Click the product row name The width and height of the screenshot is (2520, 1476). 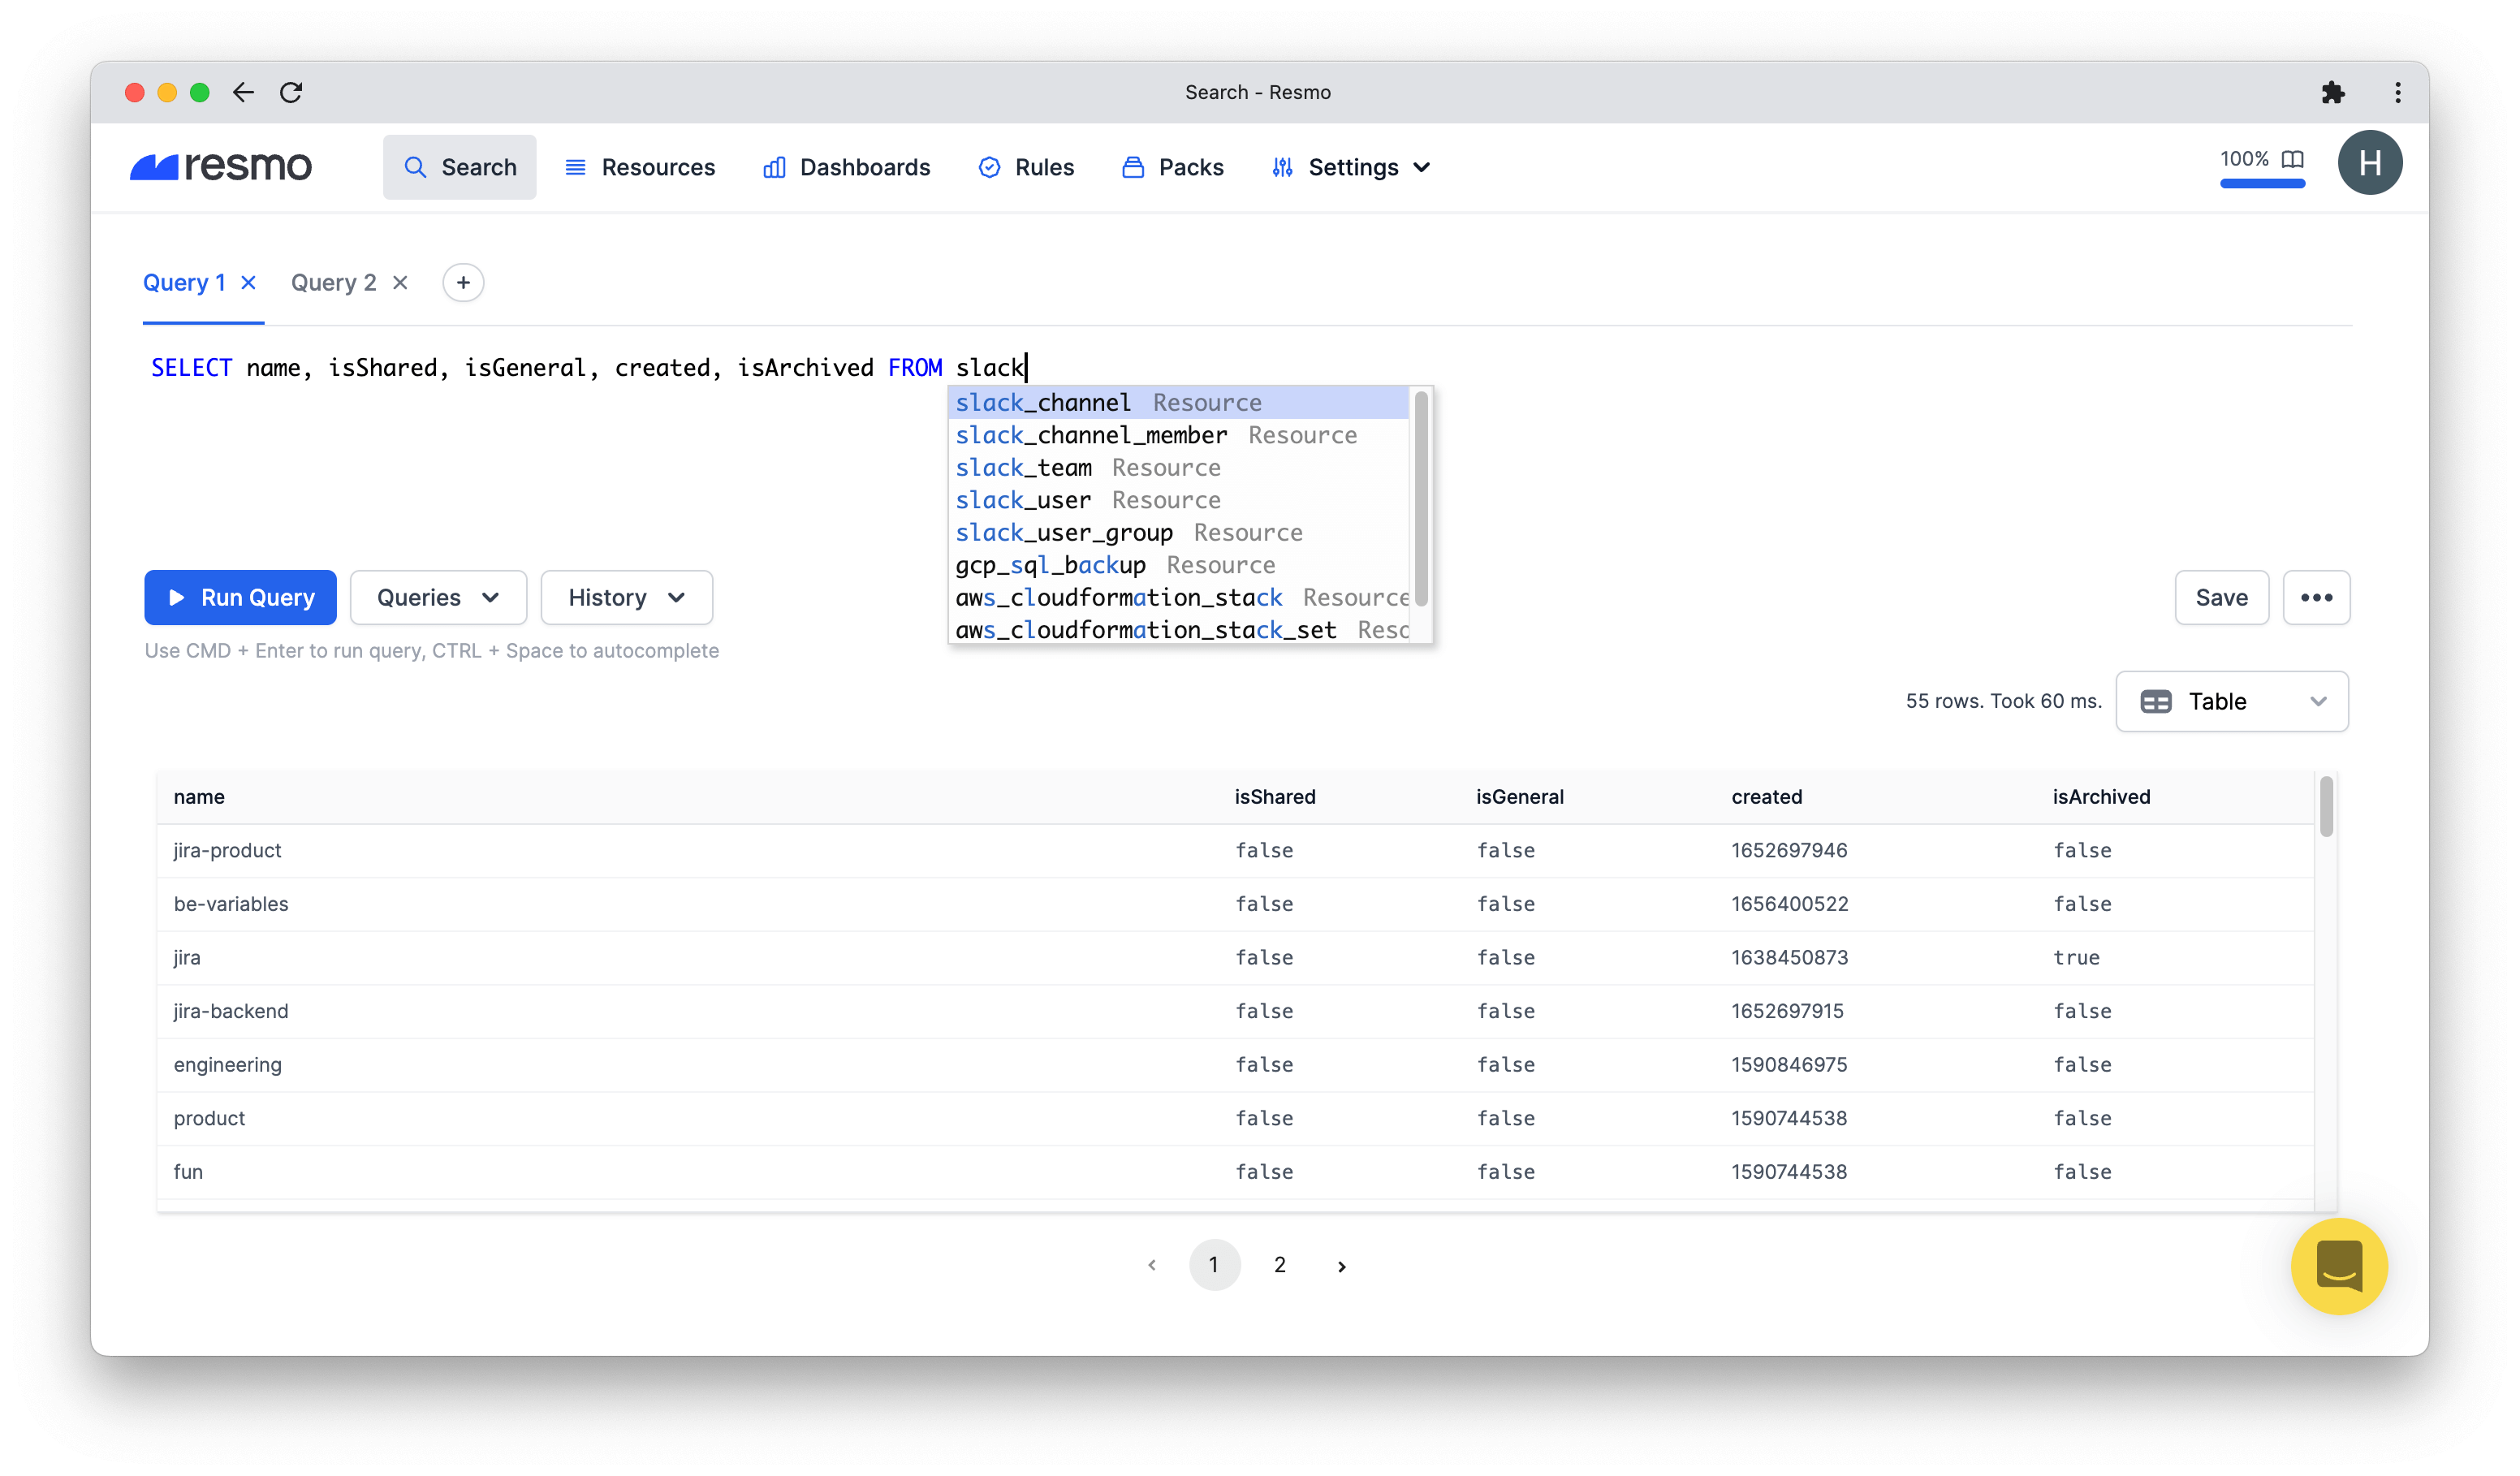tap(209, 1118)
